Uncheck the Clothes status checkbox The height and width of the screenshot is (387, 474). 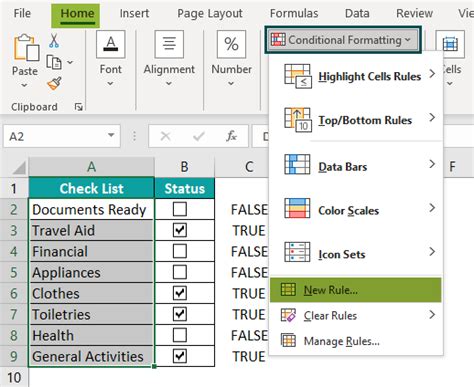(x=180, y=293)
